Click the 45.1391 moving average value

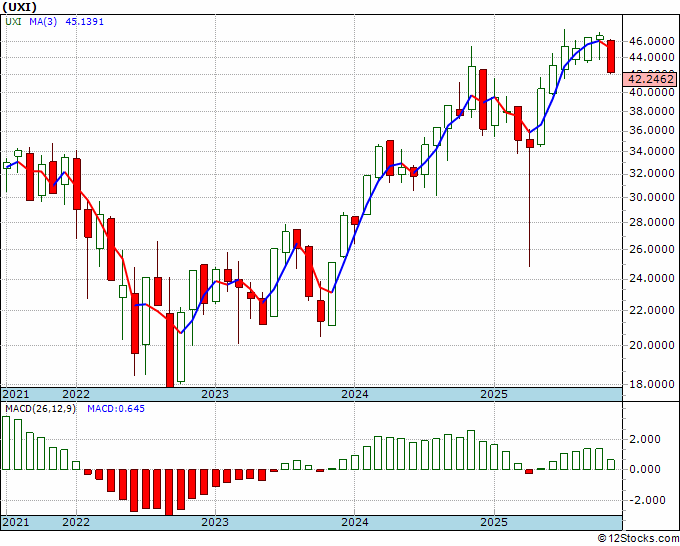click(85, 21)
